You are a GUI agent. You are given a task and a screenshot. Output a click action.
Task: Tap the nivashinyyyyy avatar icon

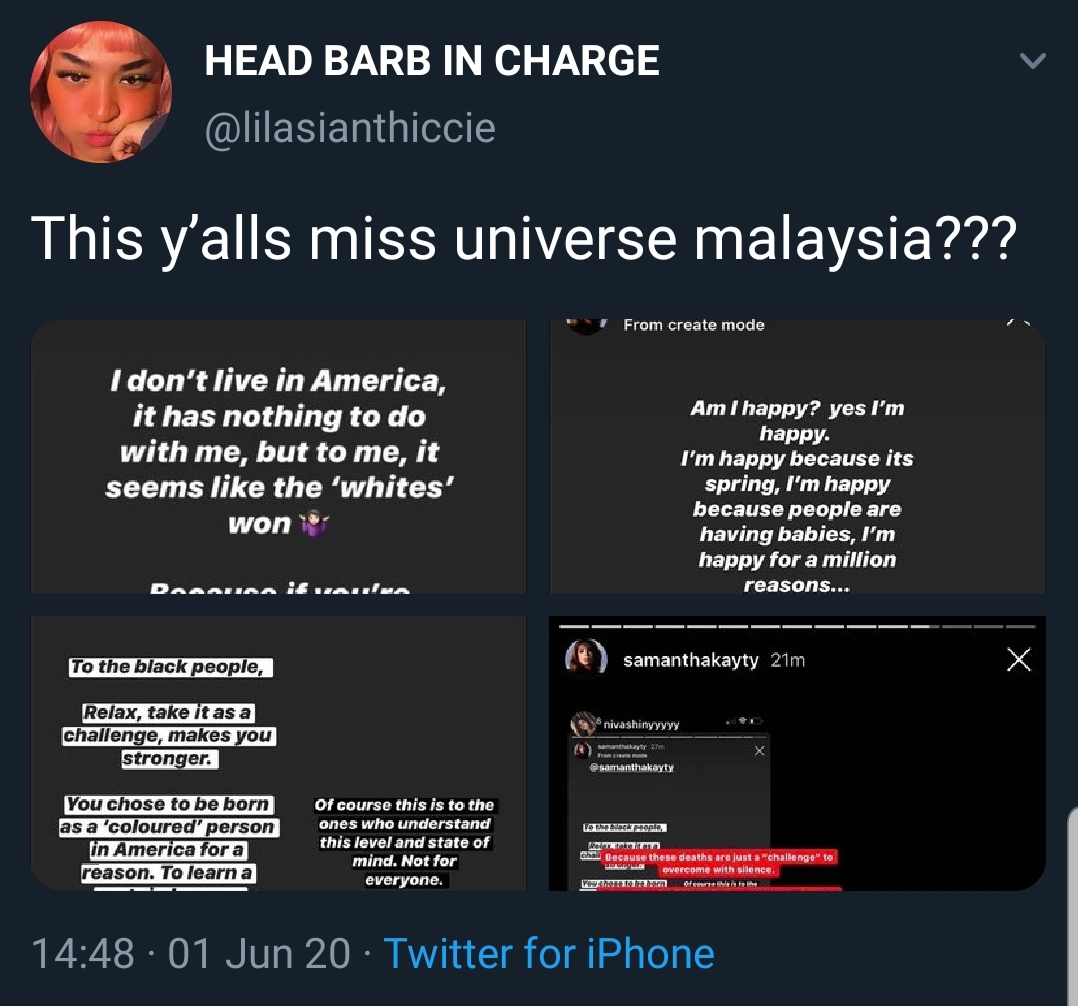click(x=583, y=723)
